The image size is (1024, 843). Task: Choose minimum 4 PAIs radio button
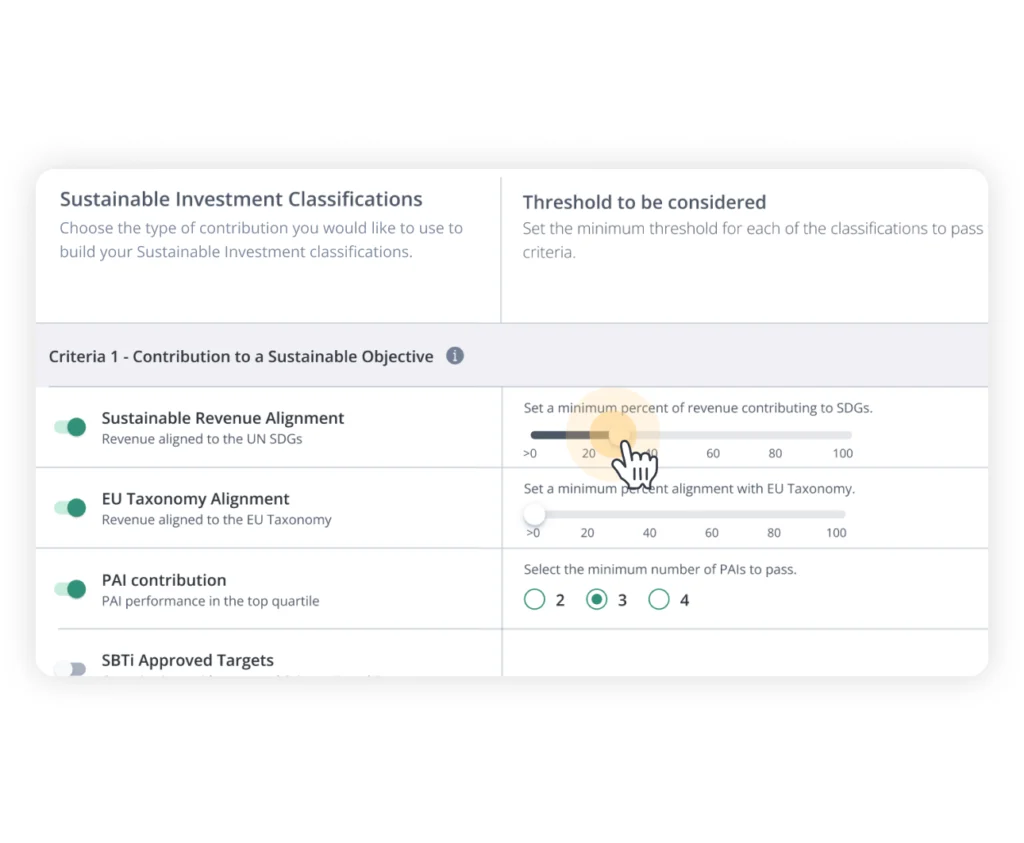tap(659, 600)
